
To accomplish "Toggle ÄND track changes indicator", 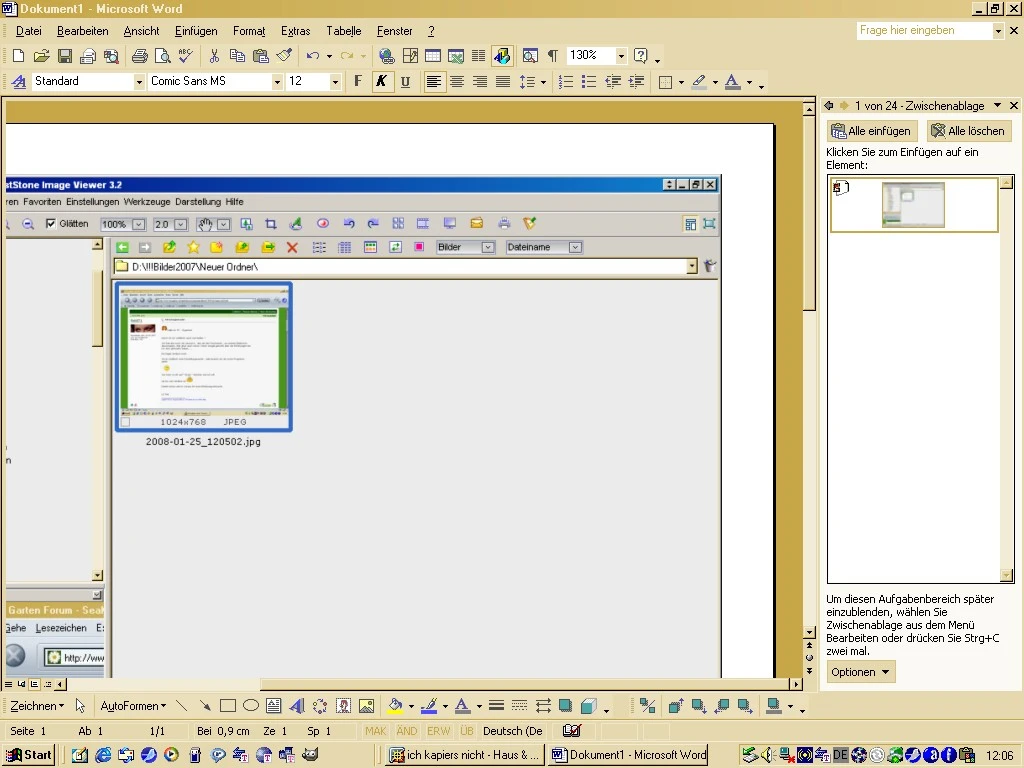I will (x=407, y=731).
